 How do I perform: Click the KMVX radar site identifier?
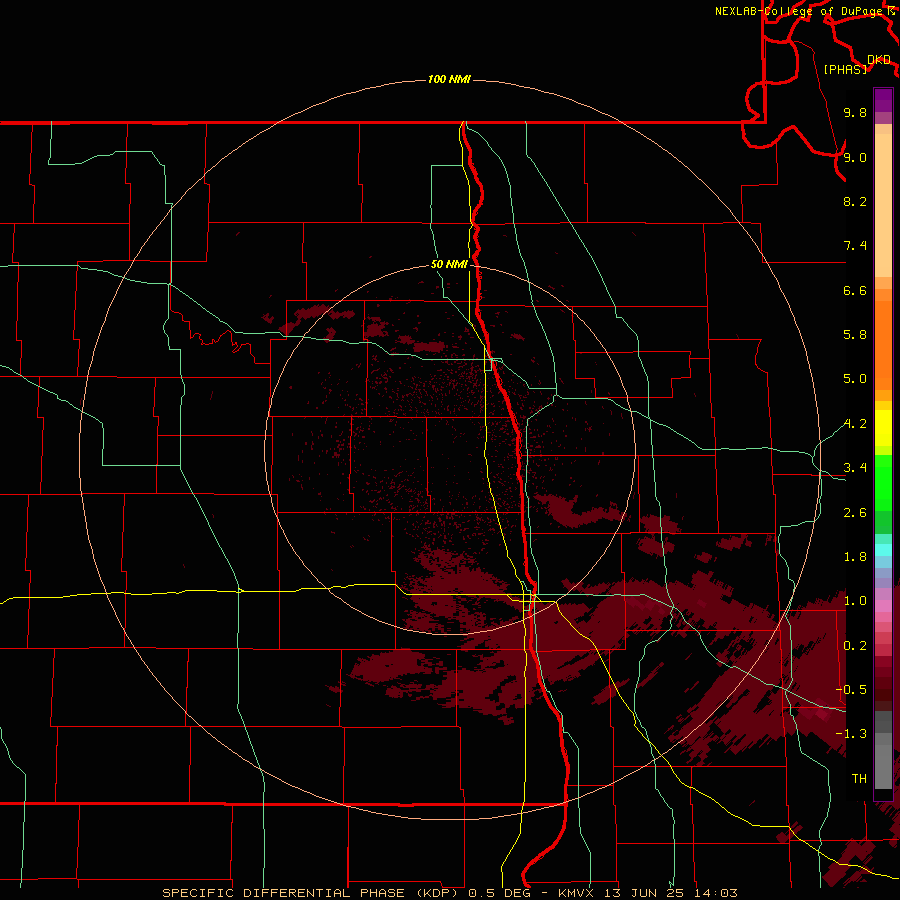click(x=576, y=893)
